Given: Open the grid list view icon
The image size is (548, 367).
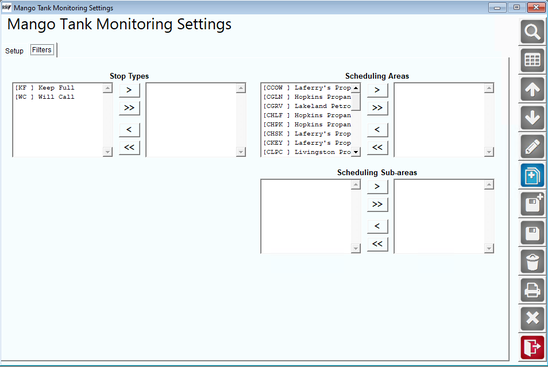Looking at the screenshot, I should pos(532,60).
